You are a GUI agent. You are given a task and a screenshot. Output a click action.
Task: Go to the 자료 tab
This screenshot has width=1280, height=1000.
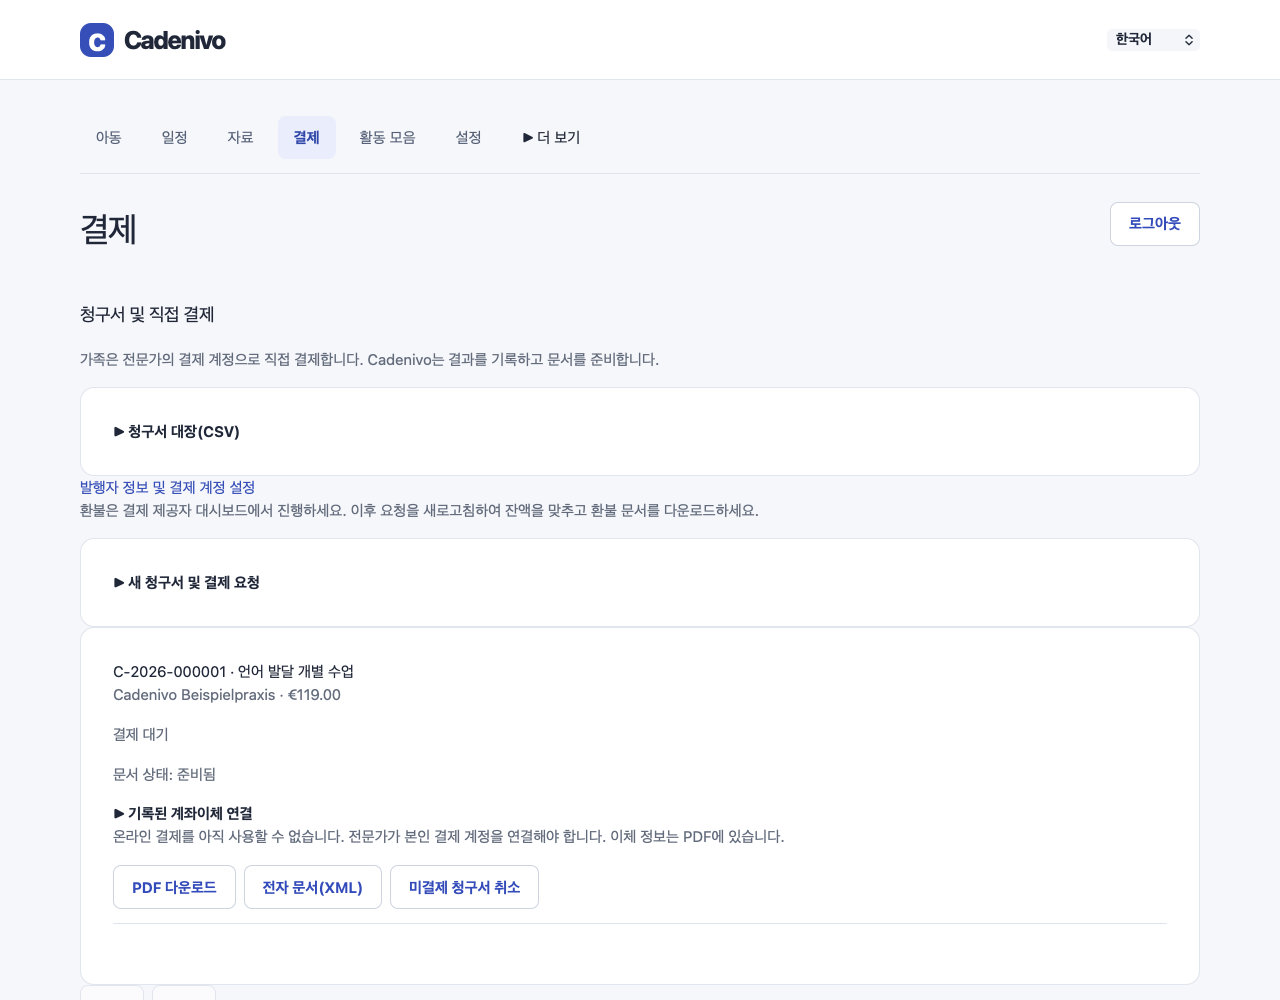point(240,137)
